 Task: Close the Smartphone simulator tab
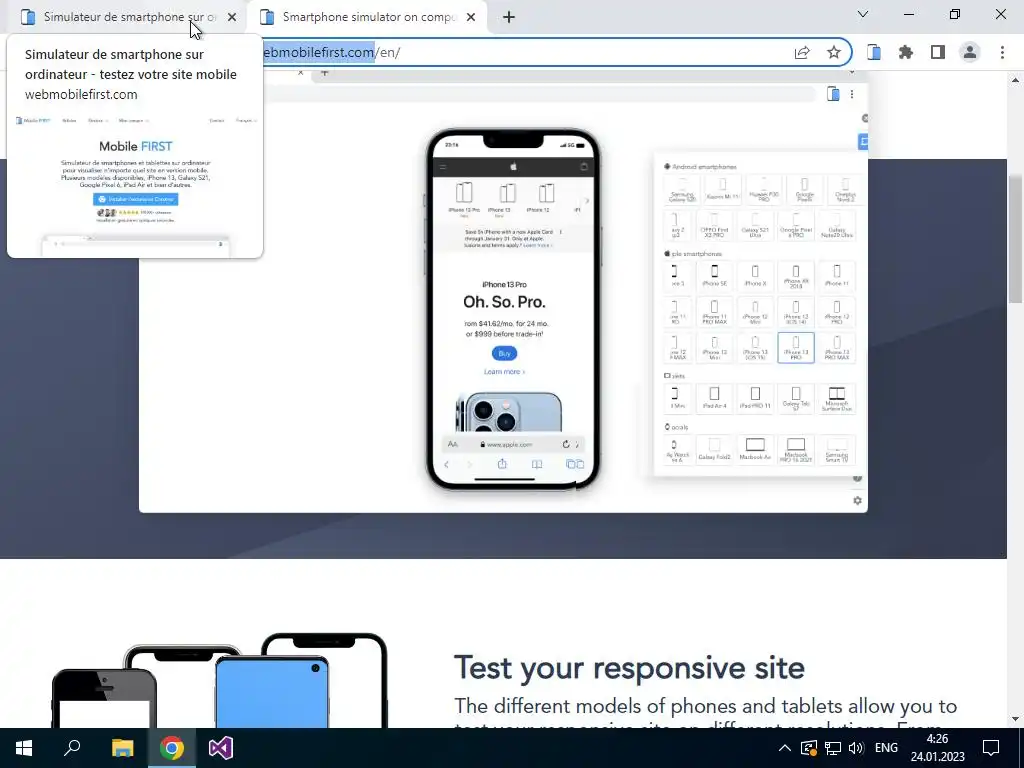coord(471,18)
